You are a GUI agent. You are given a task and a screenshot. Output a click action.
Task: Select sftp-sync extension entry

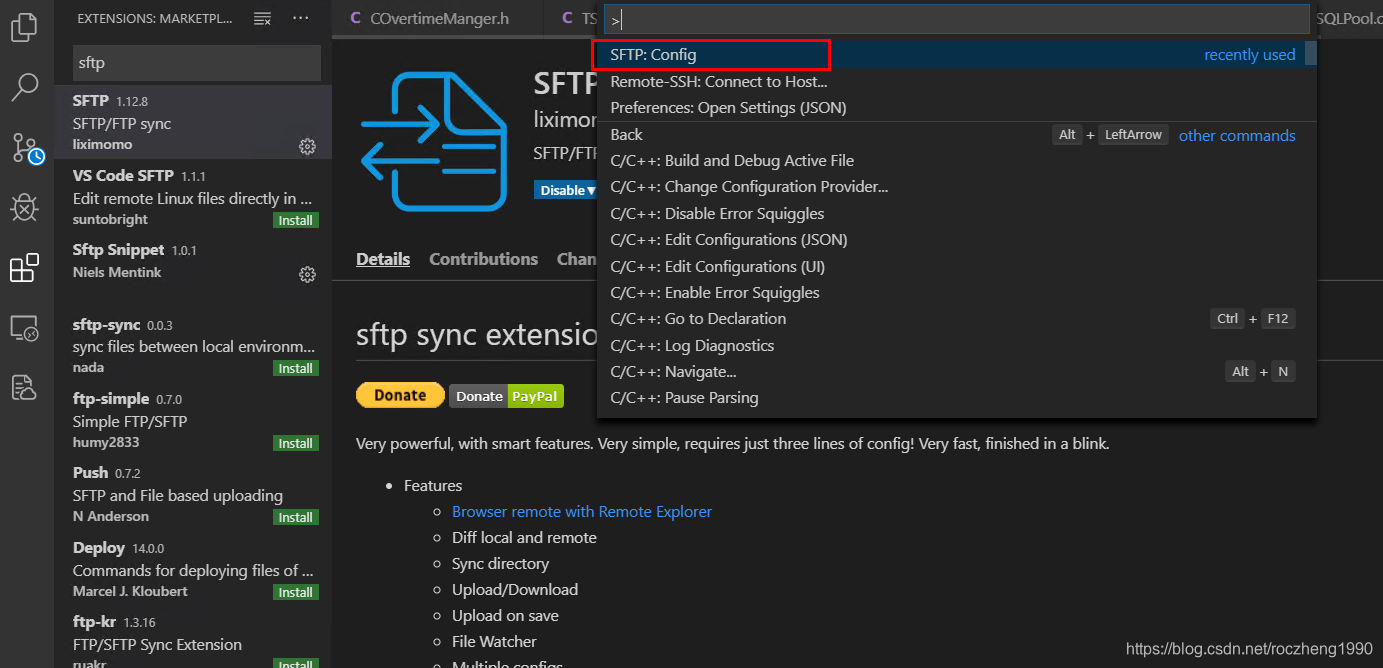click(193, 346)
